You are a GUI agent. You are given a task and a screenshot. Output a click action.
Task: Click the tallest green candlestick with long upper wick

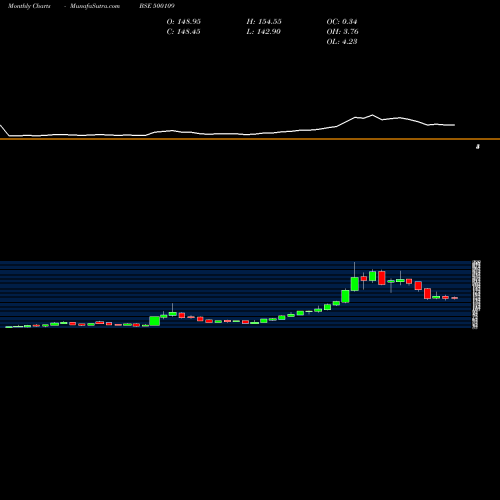pyautogui.click(x=355, y=284)
